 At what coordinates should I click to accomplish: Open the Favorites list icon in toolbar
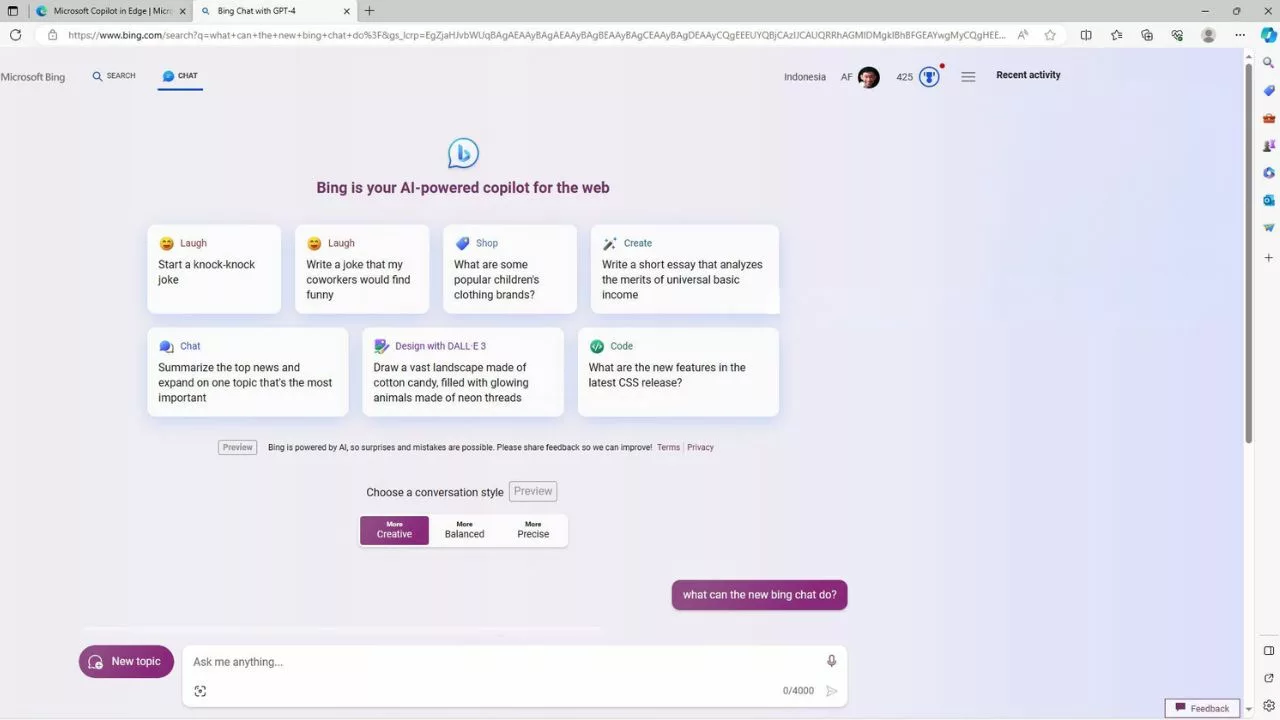click(1116, 35)
